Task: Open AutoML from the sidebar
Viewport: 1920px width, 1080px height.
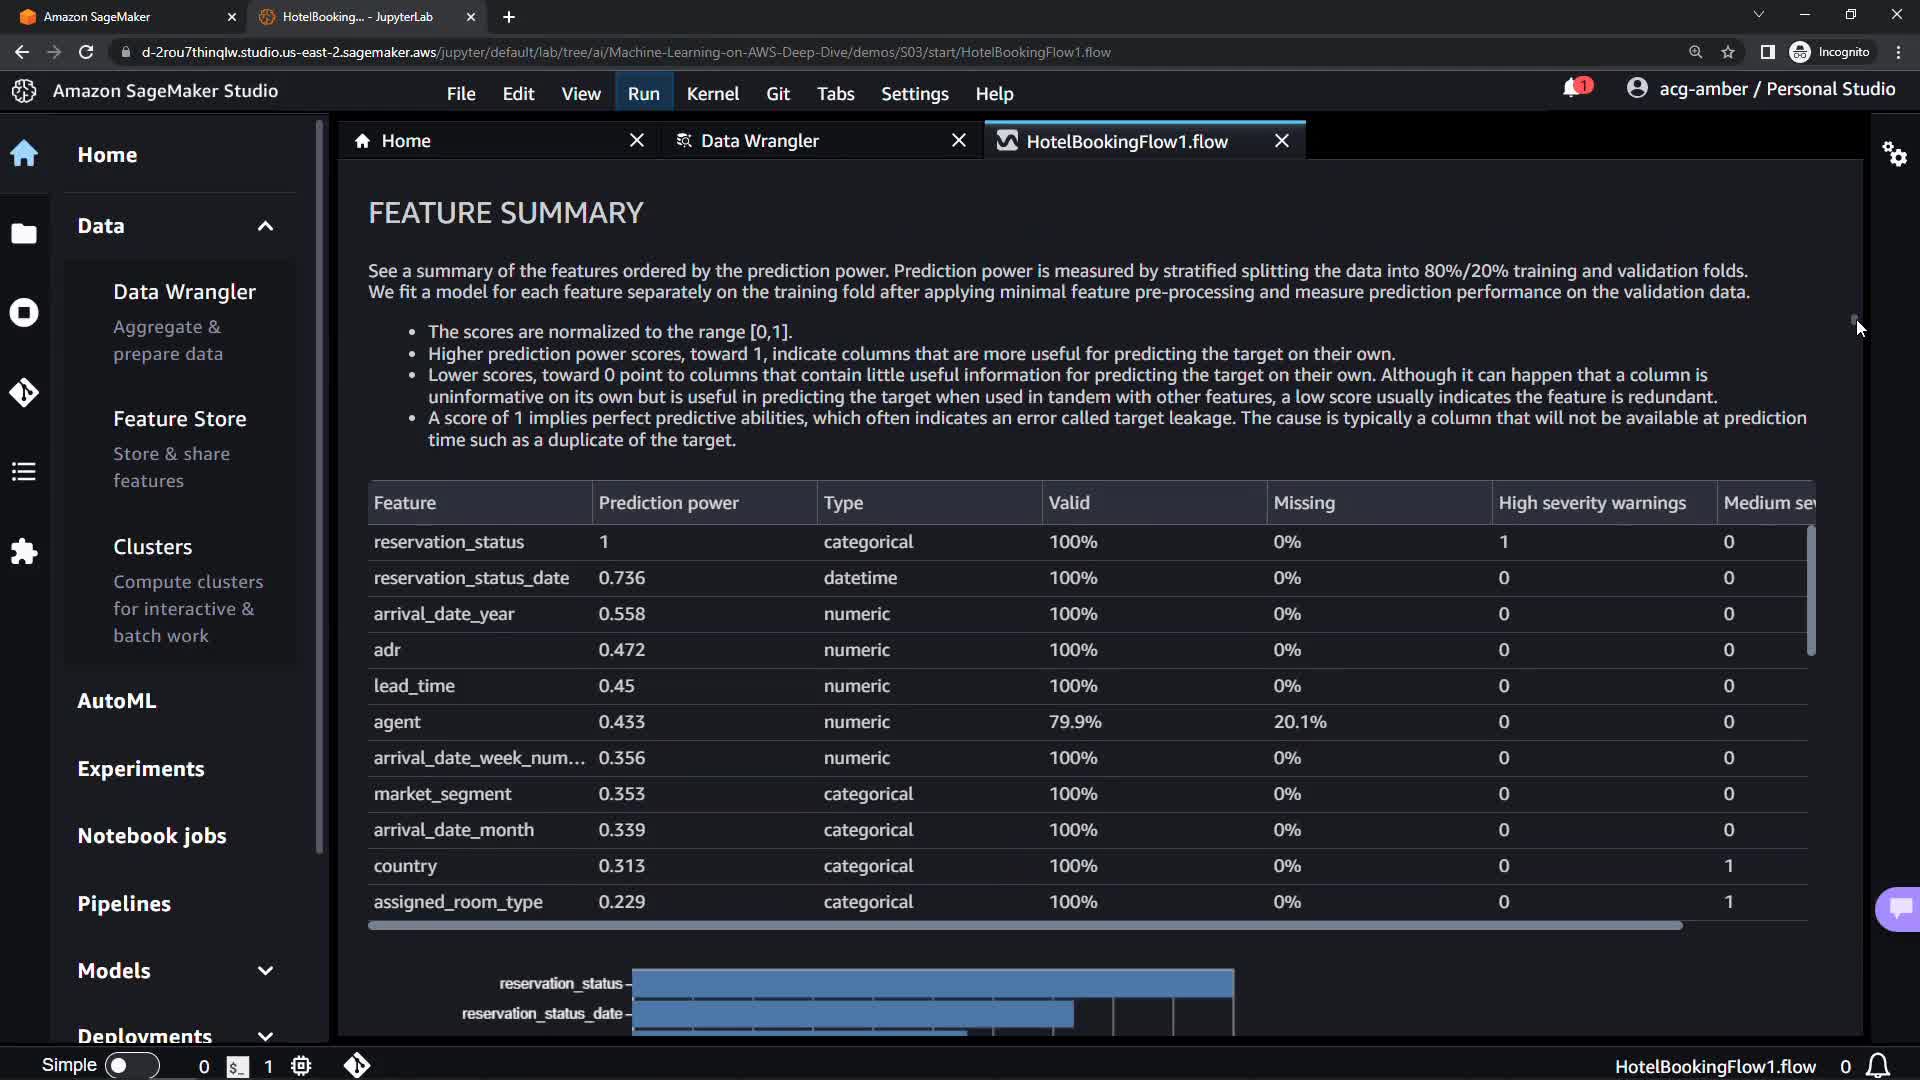Action: (x=117, y=701)
